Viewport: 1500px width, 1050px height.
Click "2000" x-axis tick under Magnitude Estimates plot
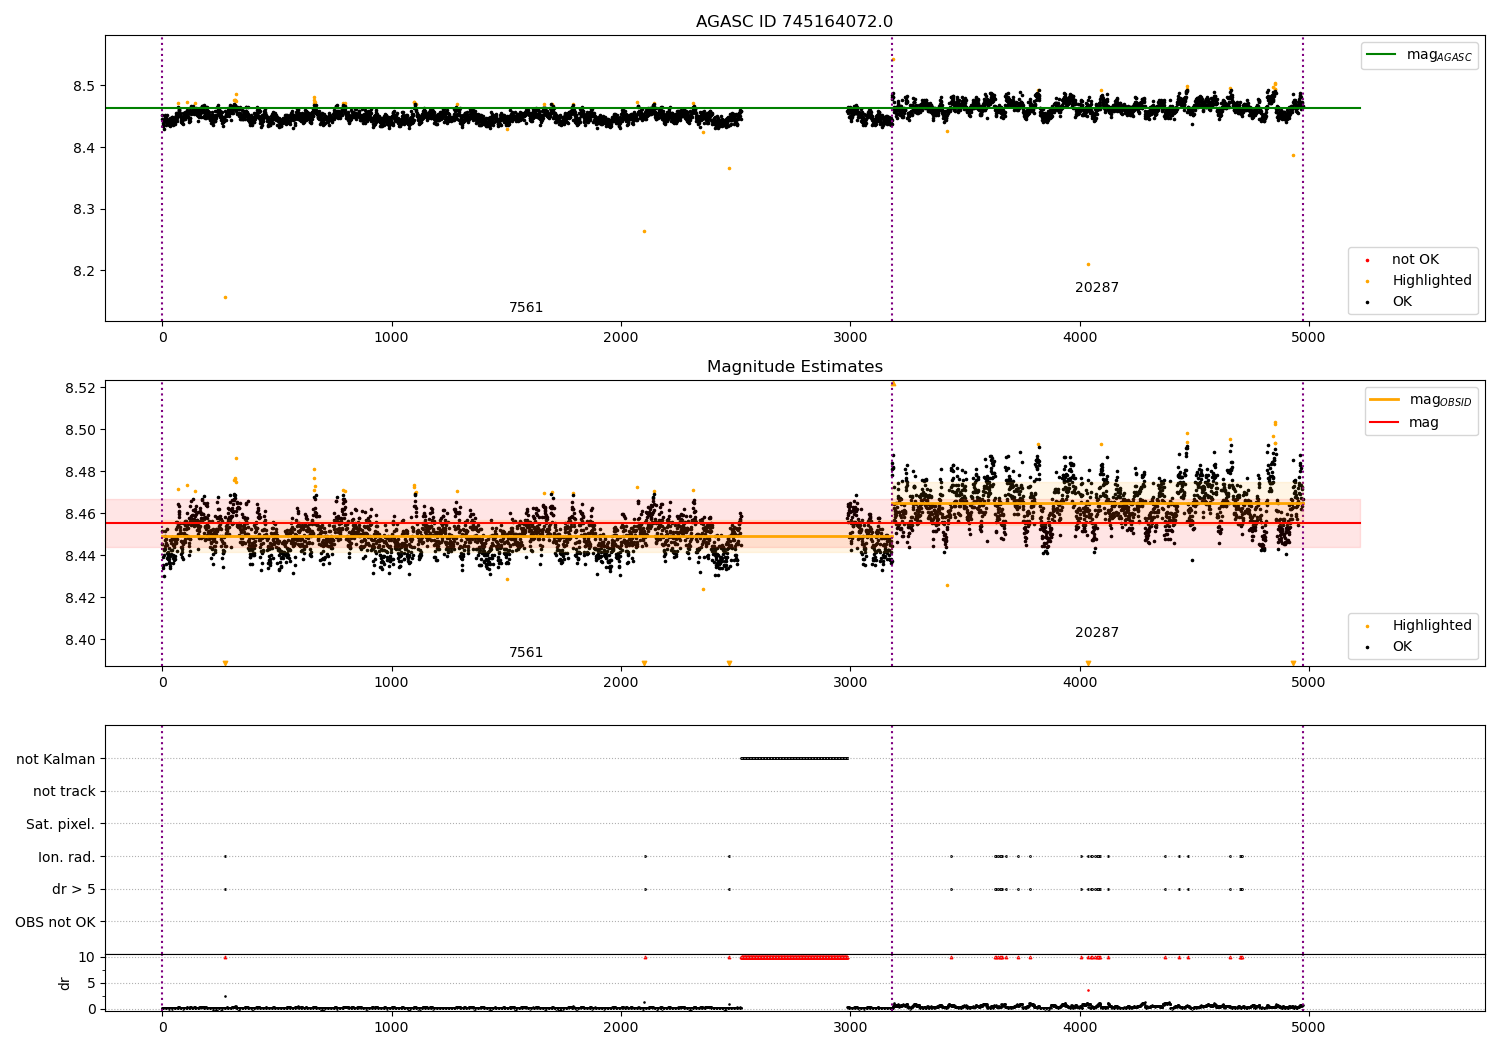pos(621,683)
